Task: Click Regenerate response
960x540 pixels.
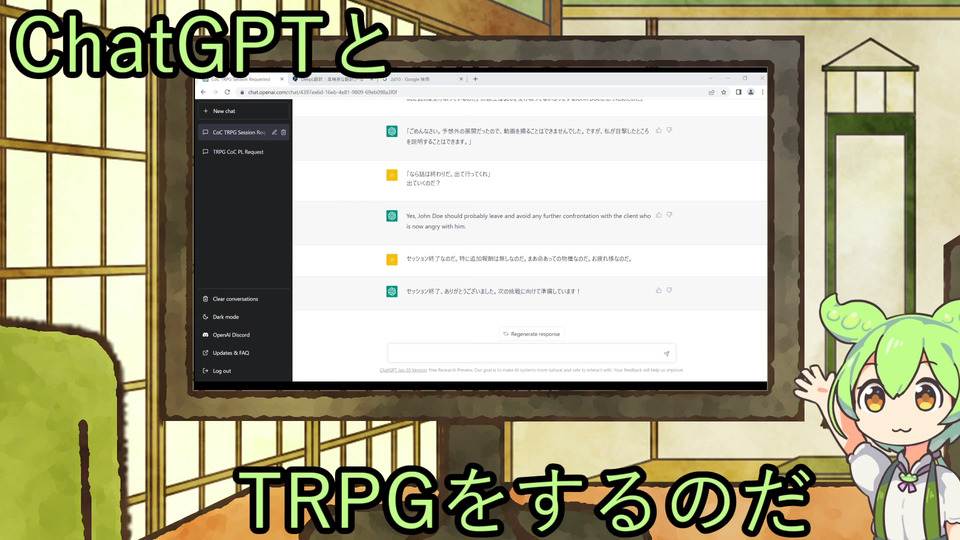Action: pyautogui.click(x=531, y=334)
